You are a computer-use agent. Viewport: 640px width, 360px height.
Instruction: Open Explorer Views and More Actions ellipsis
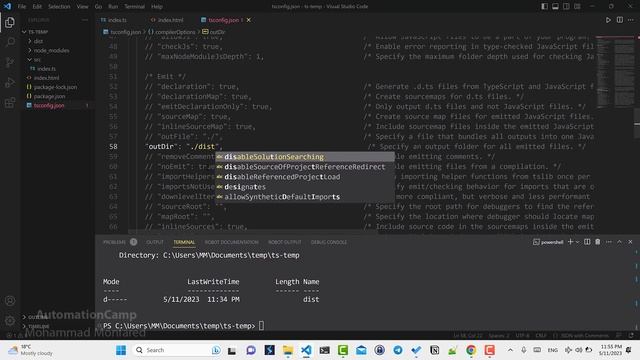[x=85, y=20]
